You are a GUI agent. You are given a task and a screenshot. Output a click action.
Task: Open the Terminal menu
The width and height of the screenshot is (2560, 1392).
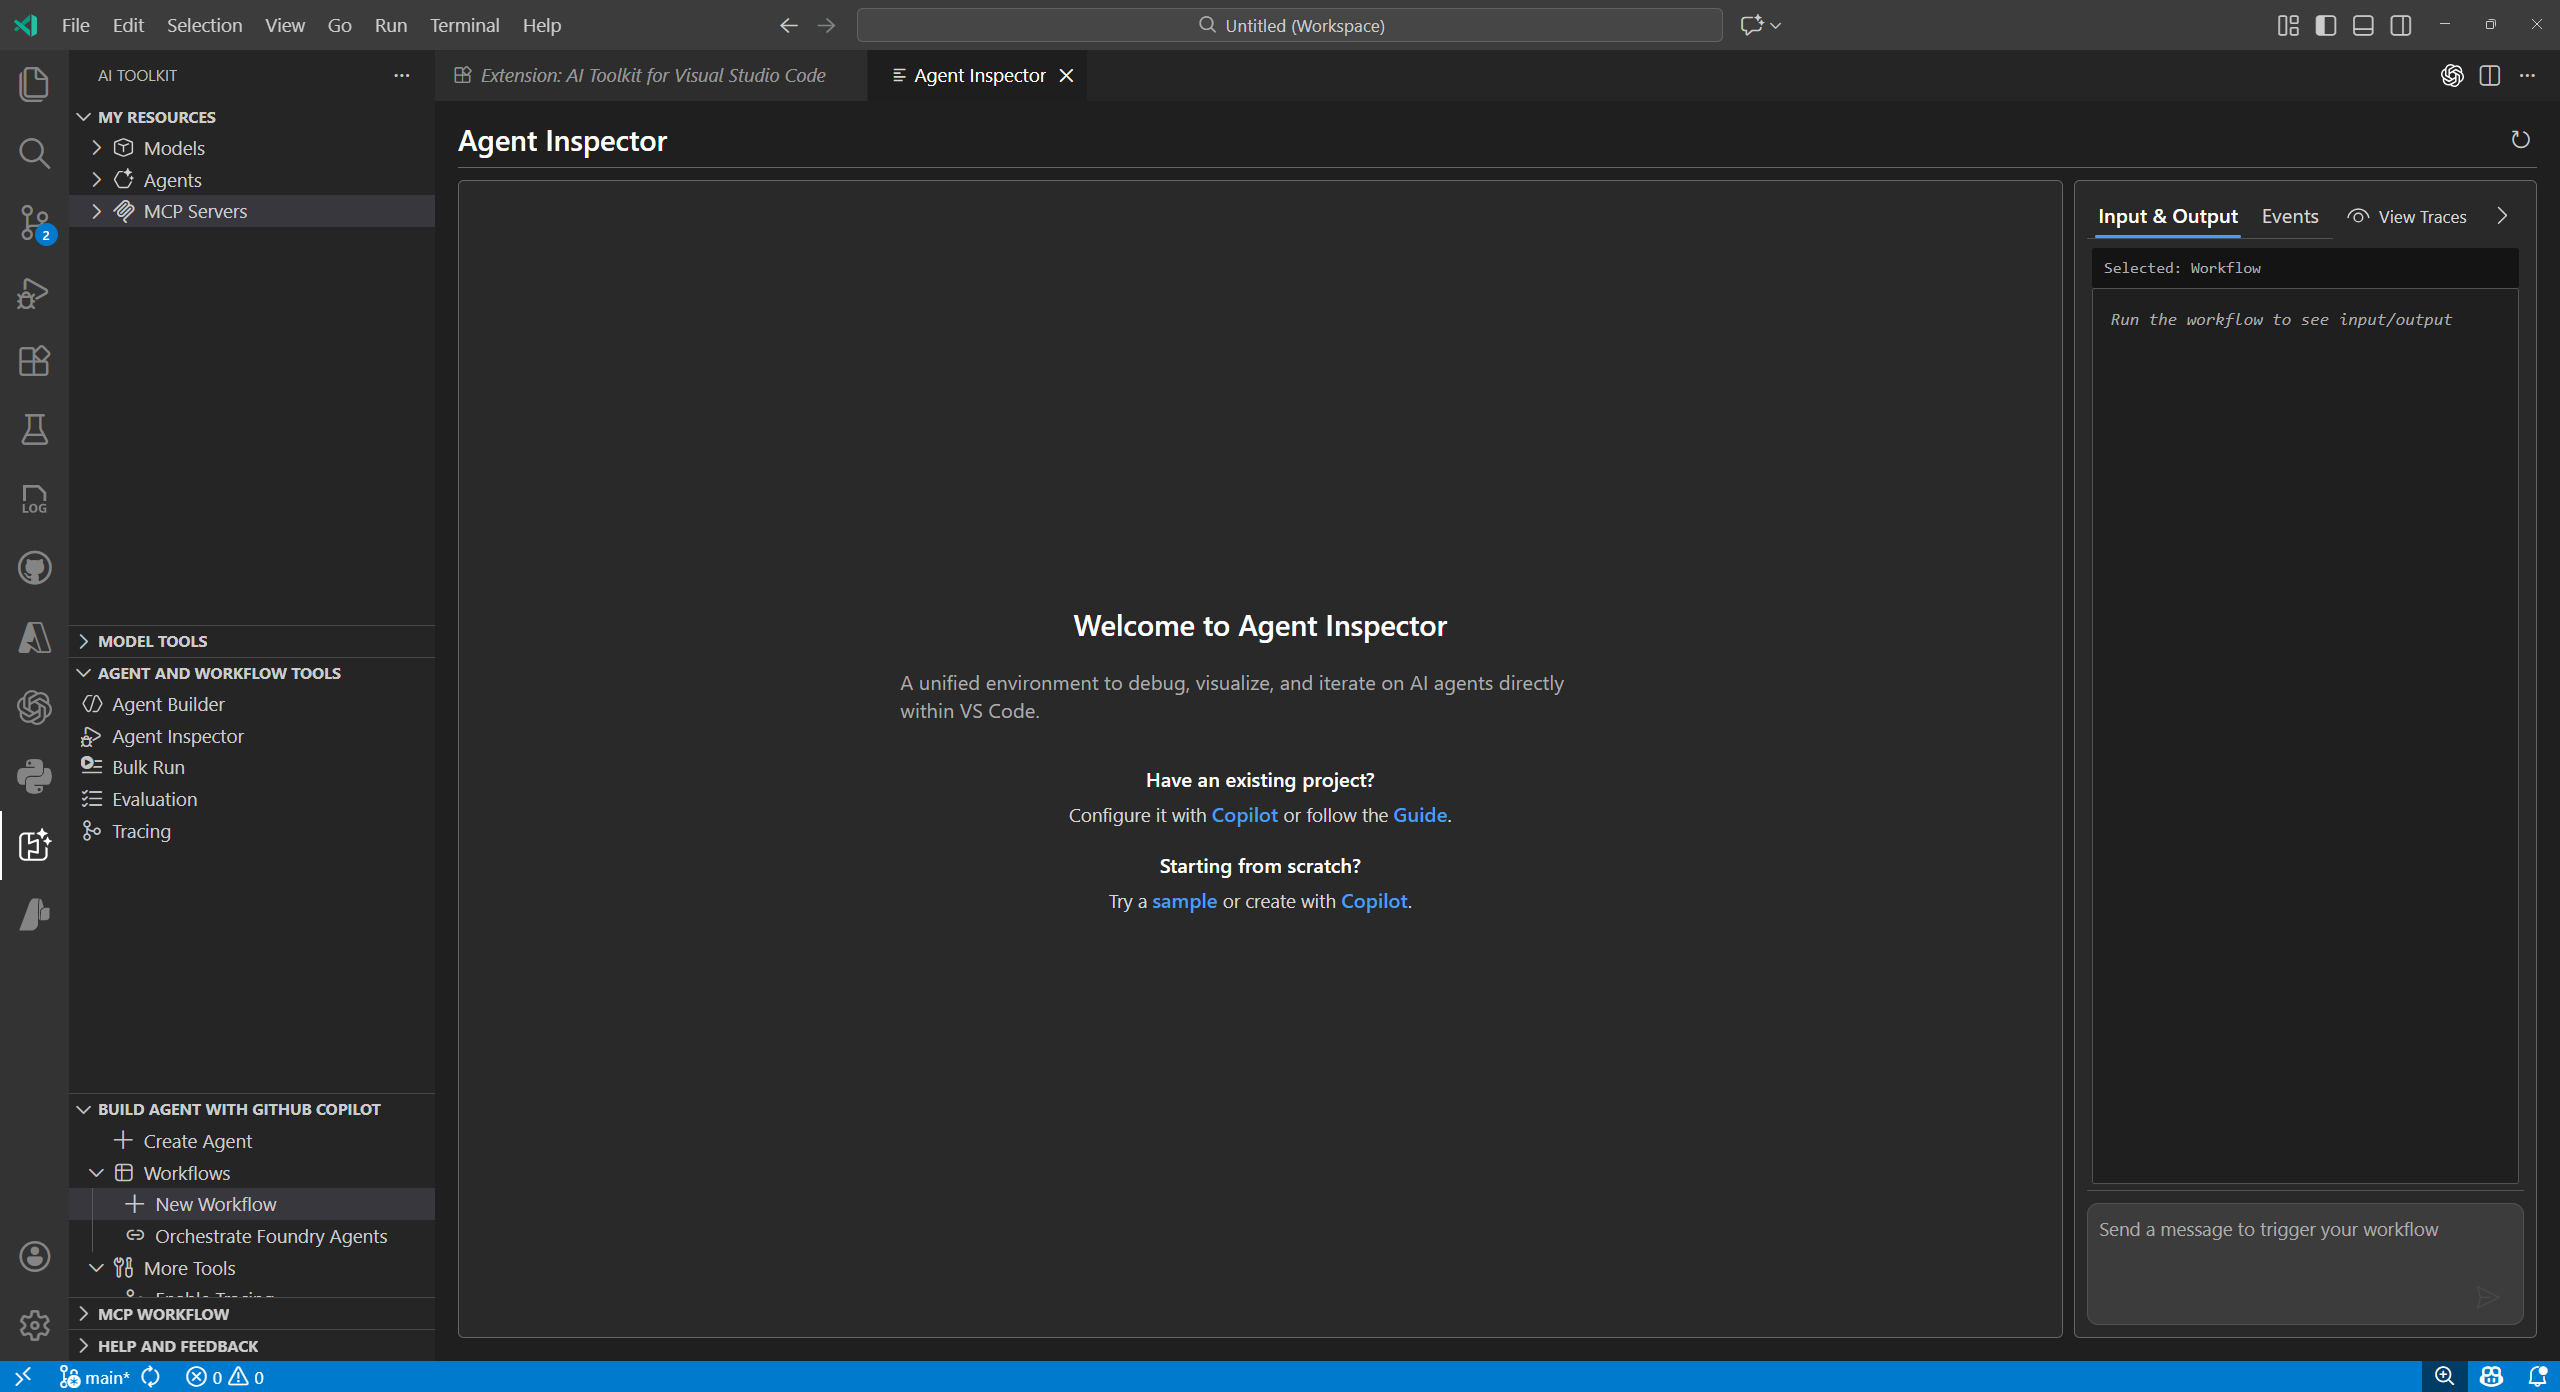pyautogui.click(x=463, y=25)
